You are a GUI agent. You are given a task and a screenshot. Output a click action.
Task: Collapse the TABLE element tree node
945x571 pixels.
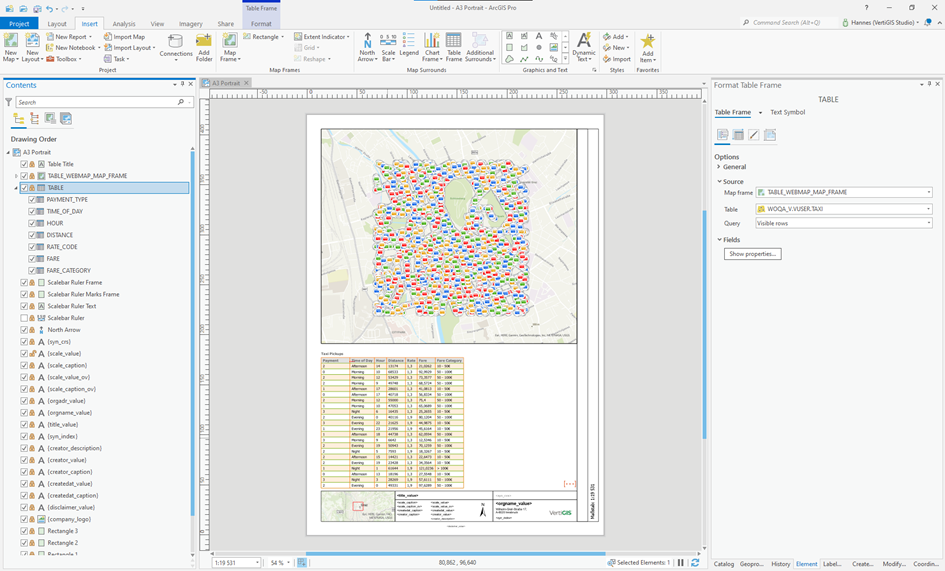pos(16,188)
